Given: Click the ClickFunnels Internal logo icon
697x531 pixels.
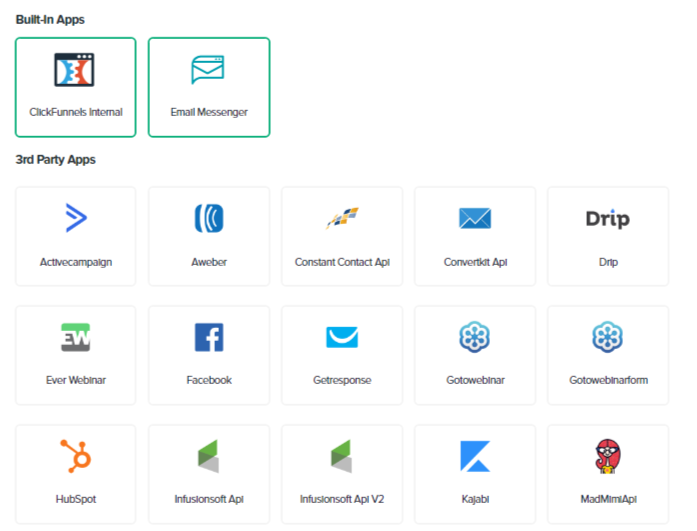Looking at the screenshot, I should [74, 70].
